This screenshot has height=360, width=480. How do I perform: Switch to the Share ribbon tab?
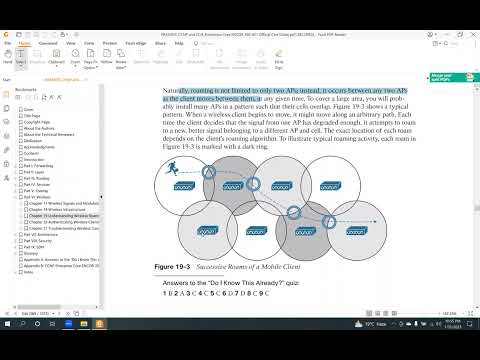point(160,43)
